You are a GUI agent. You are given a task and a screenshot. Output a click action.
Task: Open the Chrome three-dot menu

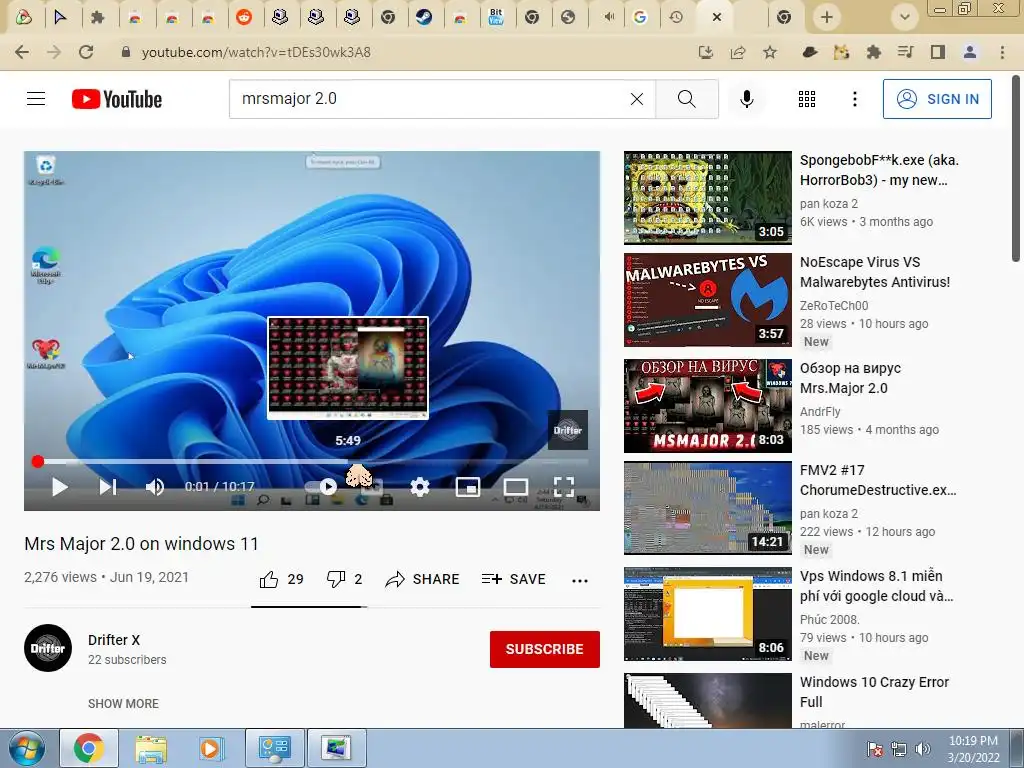1002,52
